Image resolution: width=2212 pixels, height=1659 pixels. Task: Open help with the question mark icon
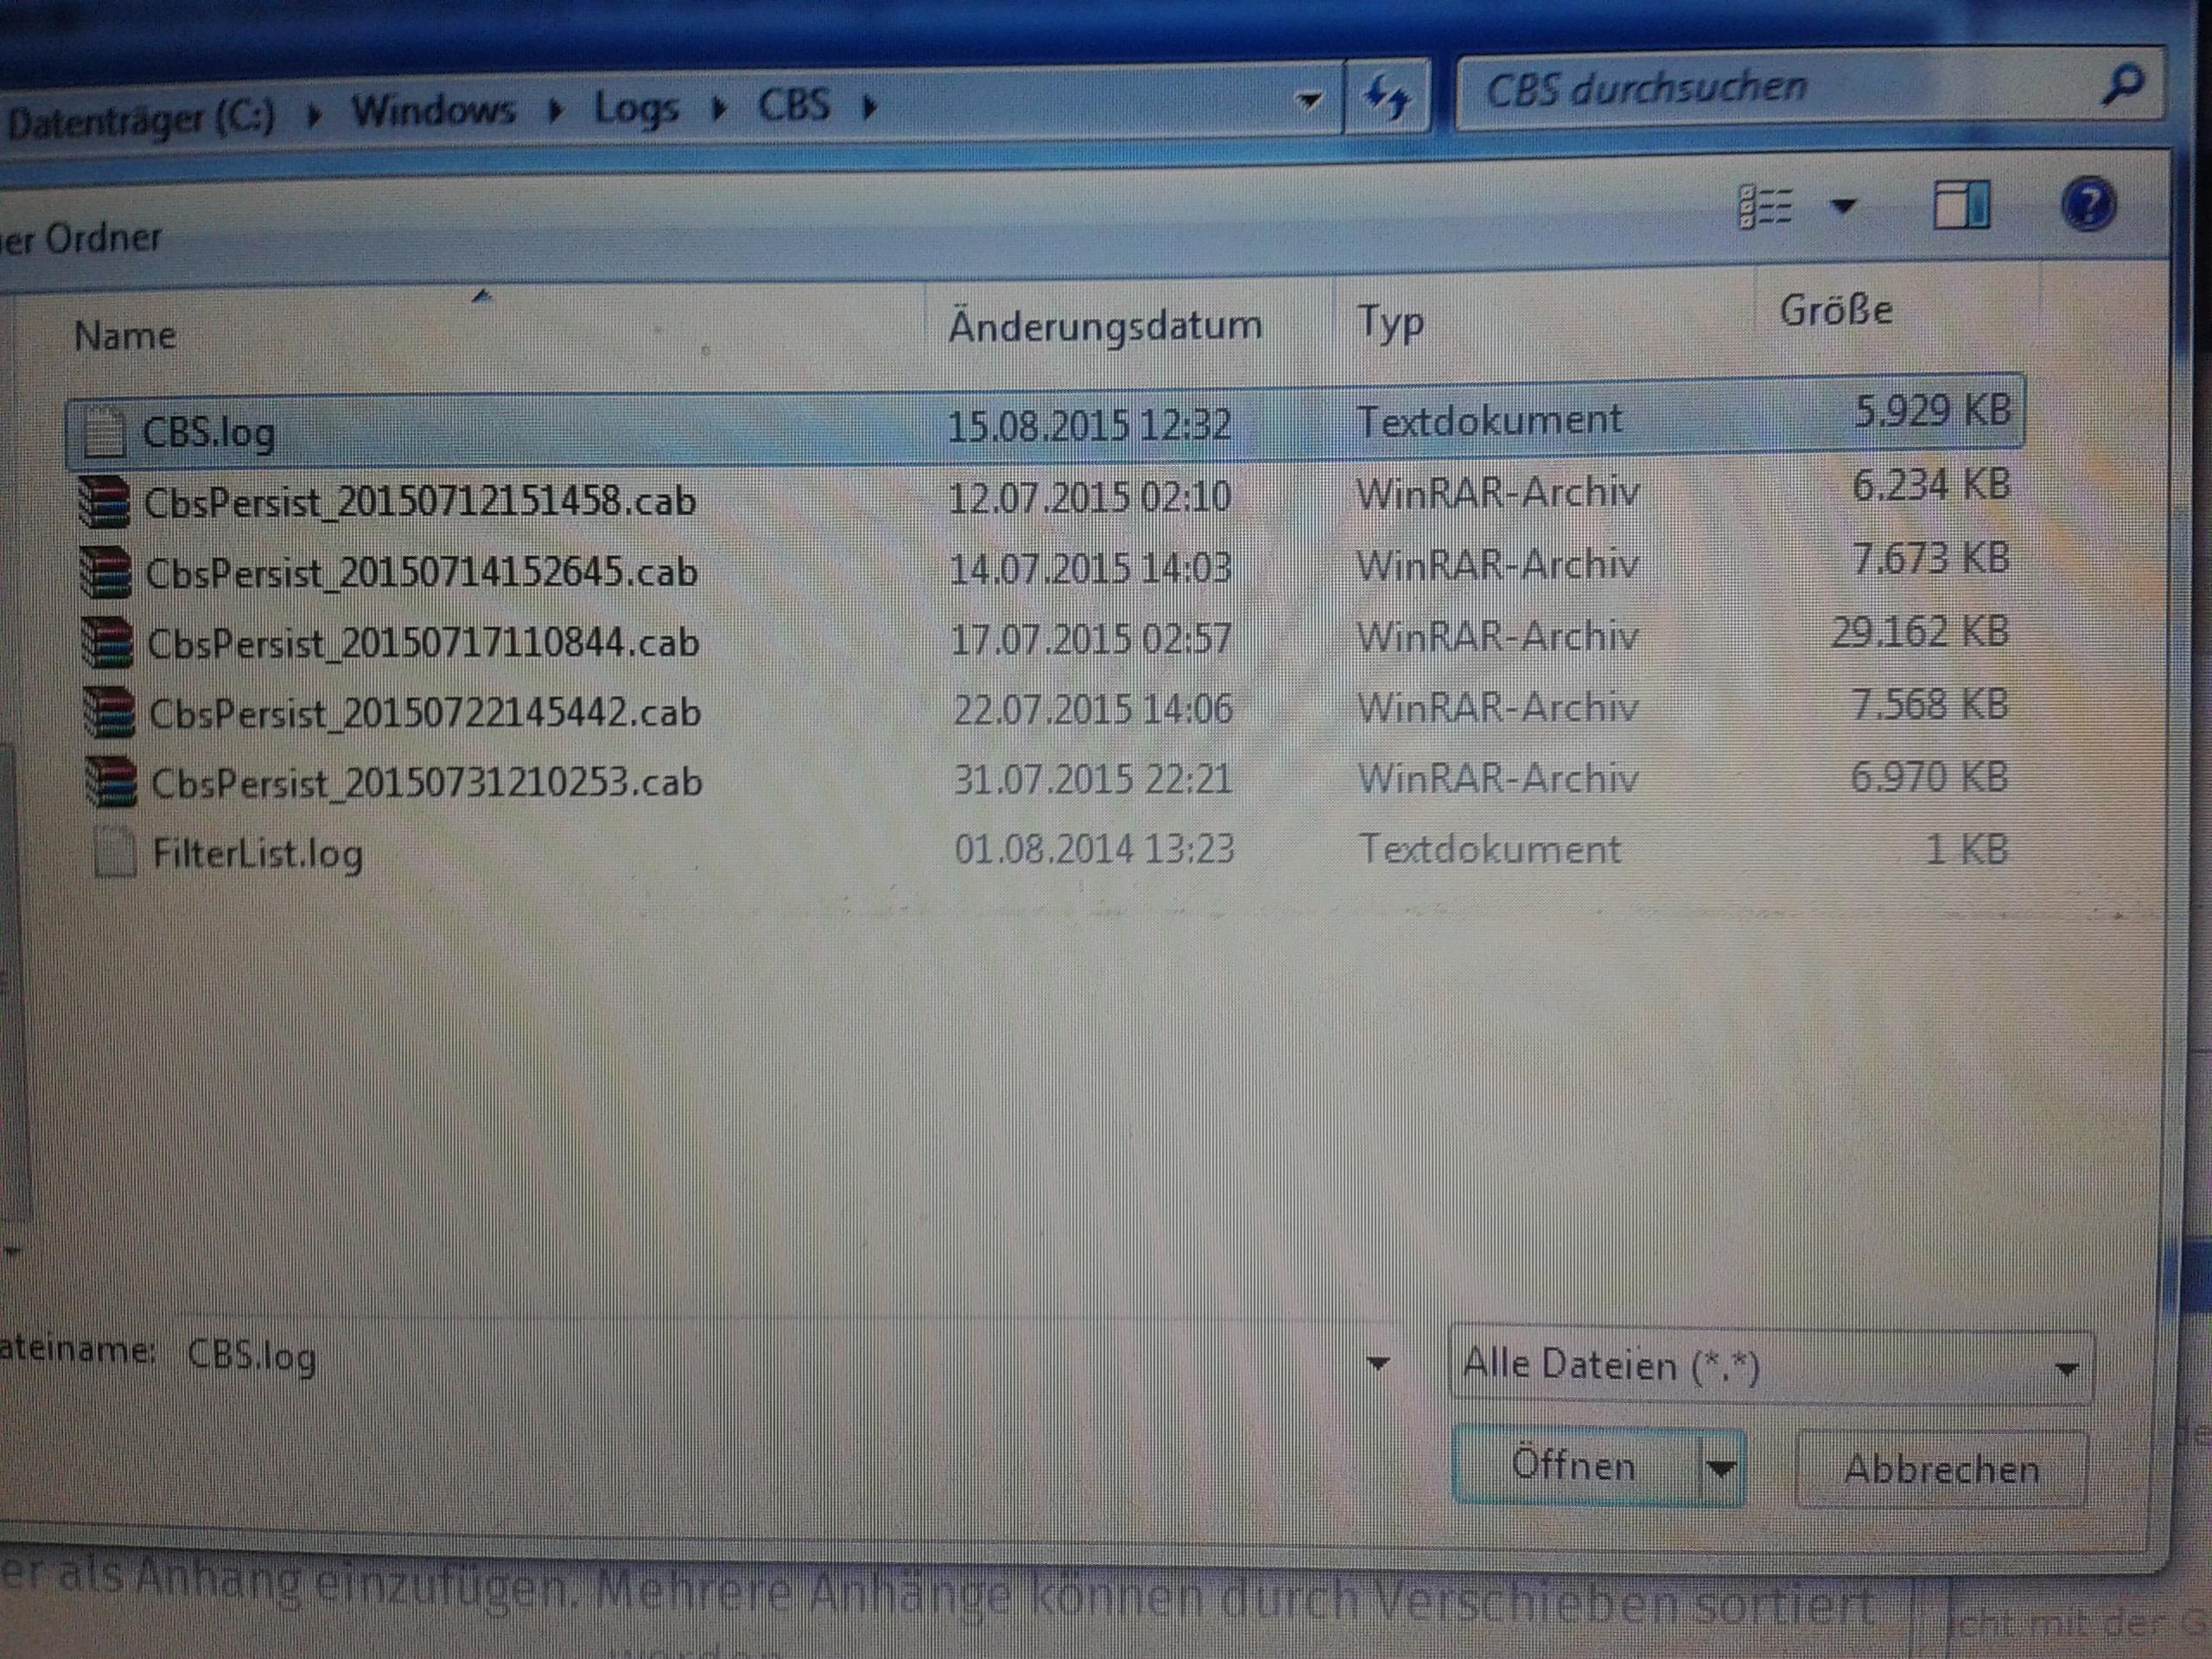tap(2088, 206)
